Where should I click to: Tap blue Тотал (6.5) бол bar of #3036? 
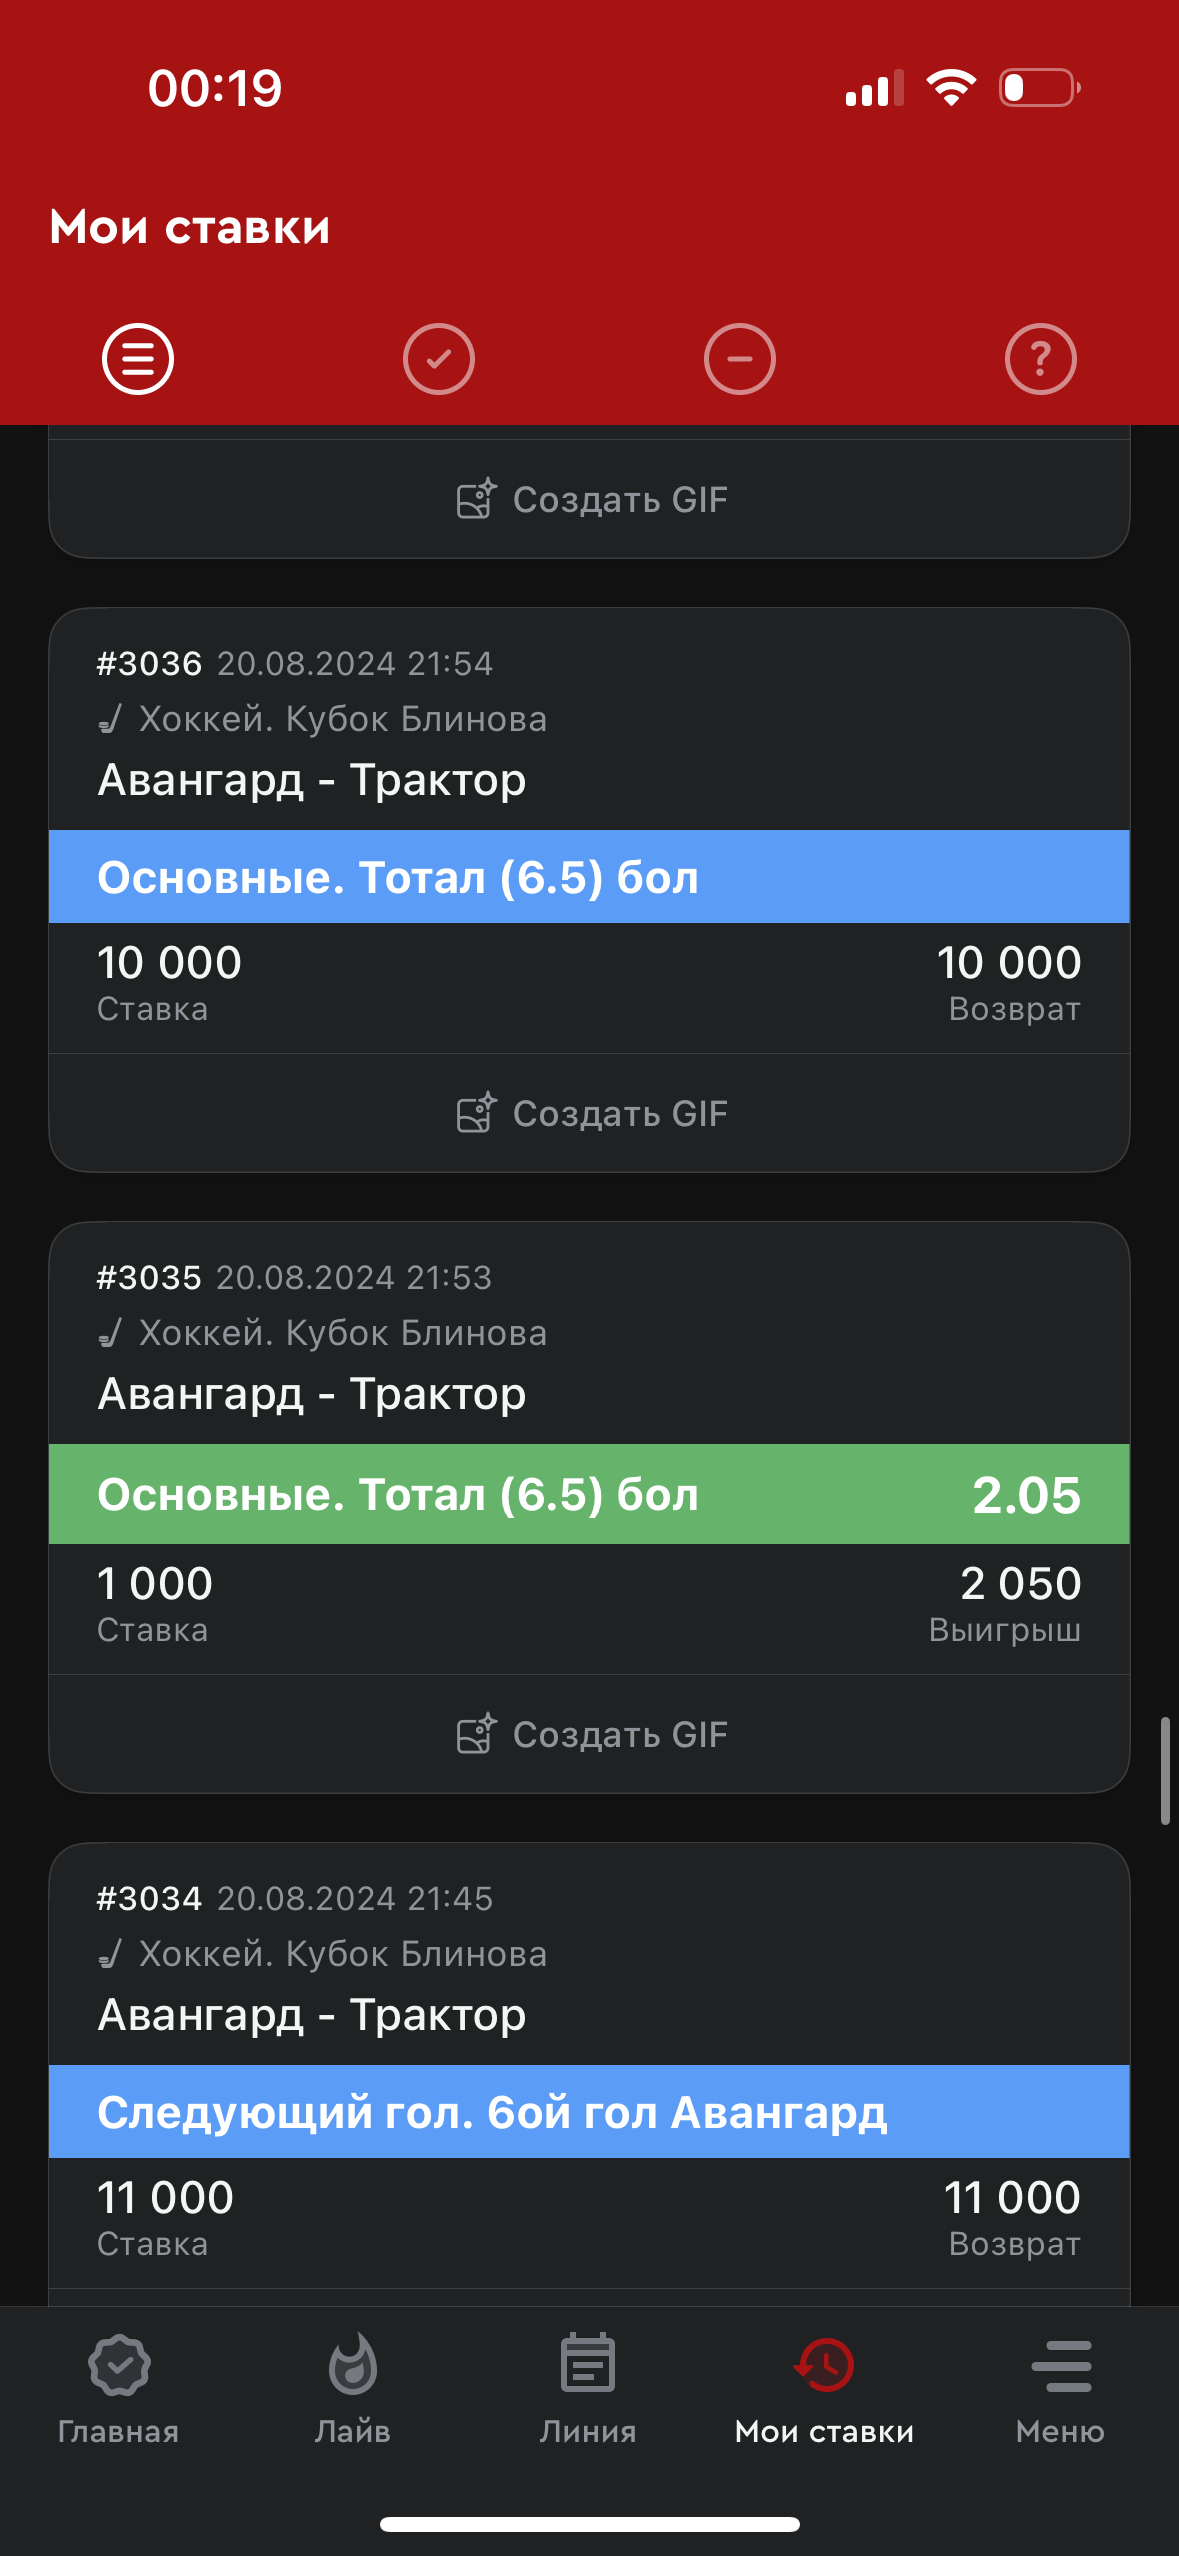[x=589, y=877]
